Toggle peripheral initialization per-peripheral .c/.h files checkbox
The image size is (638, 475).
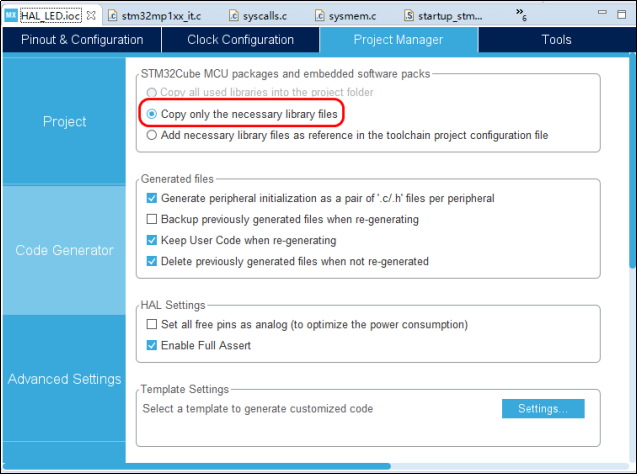tap(152, 198)
